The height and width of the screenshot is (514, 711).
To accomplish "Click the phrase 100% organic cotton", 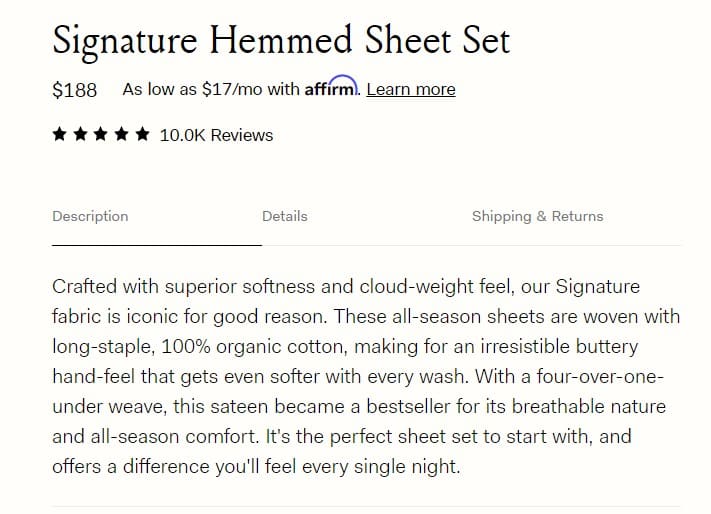I will point(253,347).
